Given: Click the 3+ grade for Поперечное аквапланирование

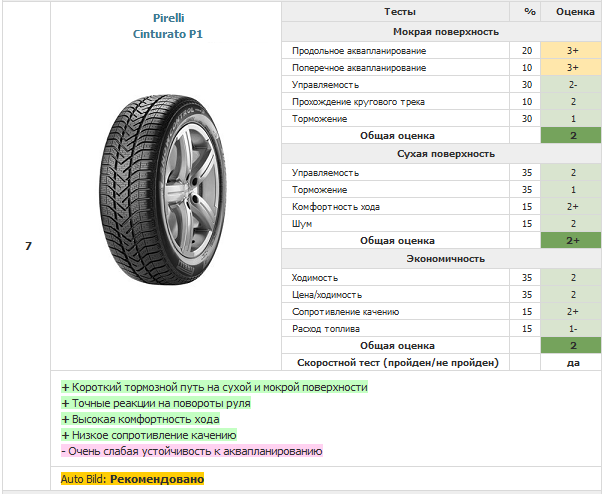Looking at the screenshot, I should [571, 67].
